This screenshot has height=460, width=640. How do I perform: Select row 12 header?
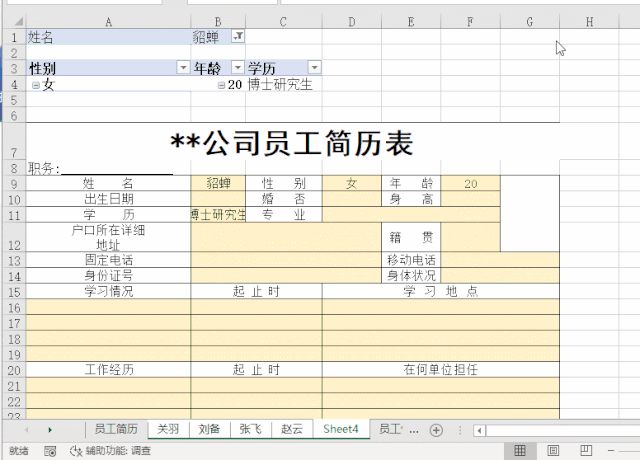tap(14, 237)
